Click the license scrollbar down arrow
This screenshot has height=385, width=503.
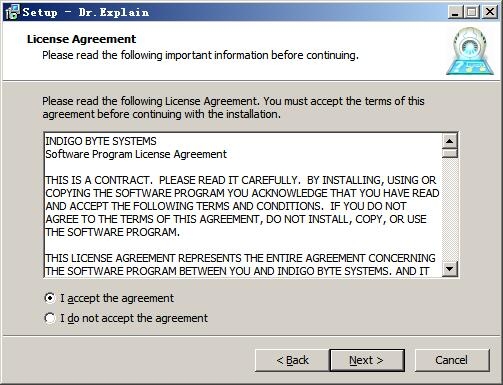(x=450, y=268)
